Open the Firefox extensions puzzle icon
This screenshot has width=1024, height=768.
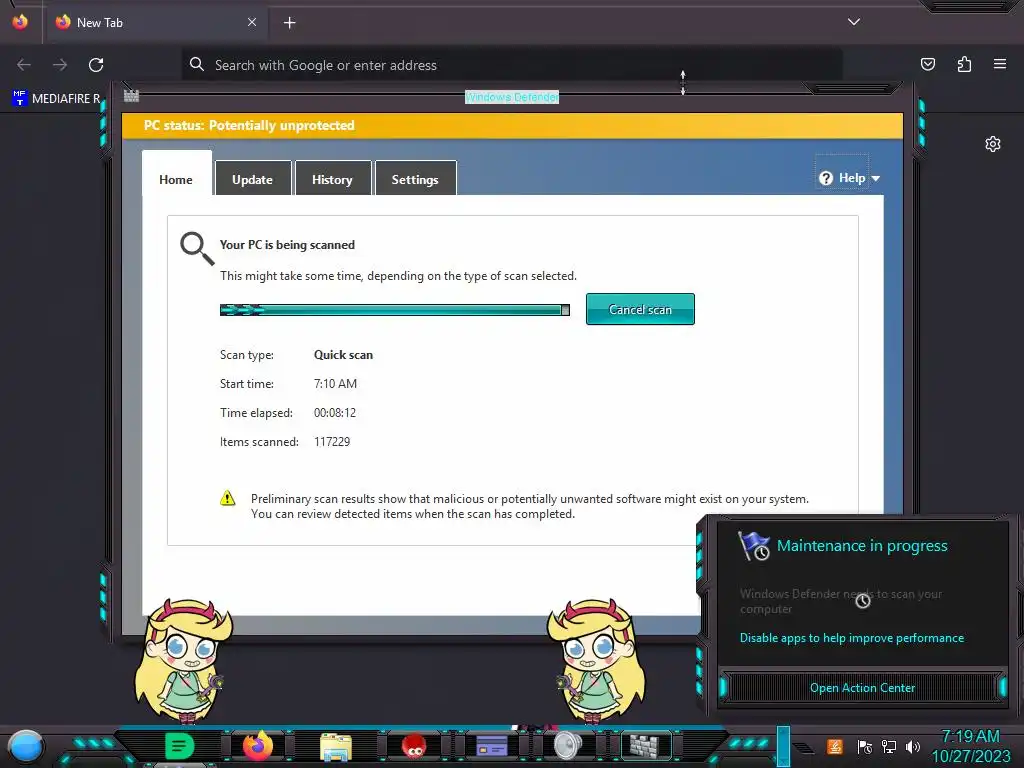click(964, 64)
